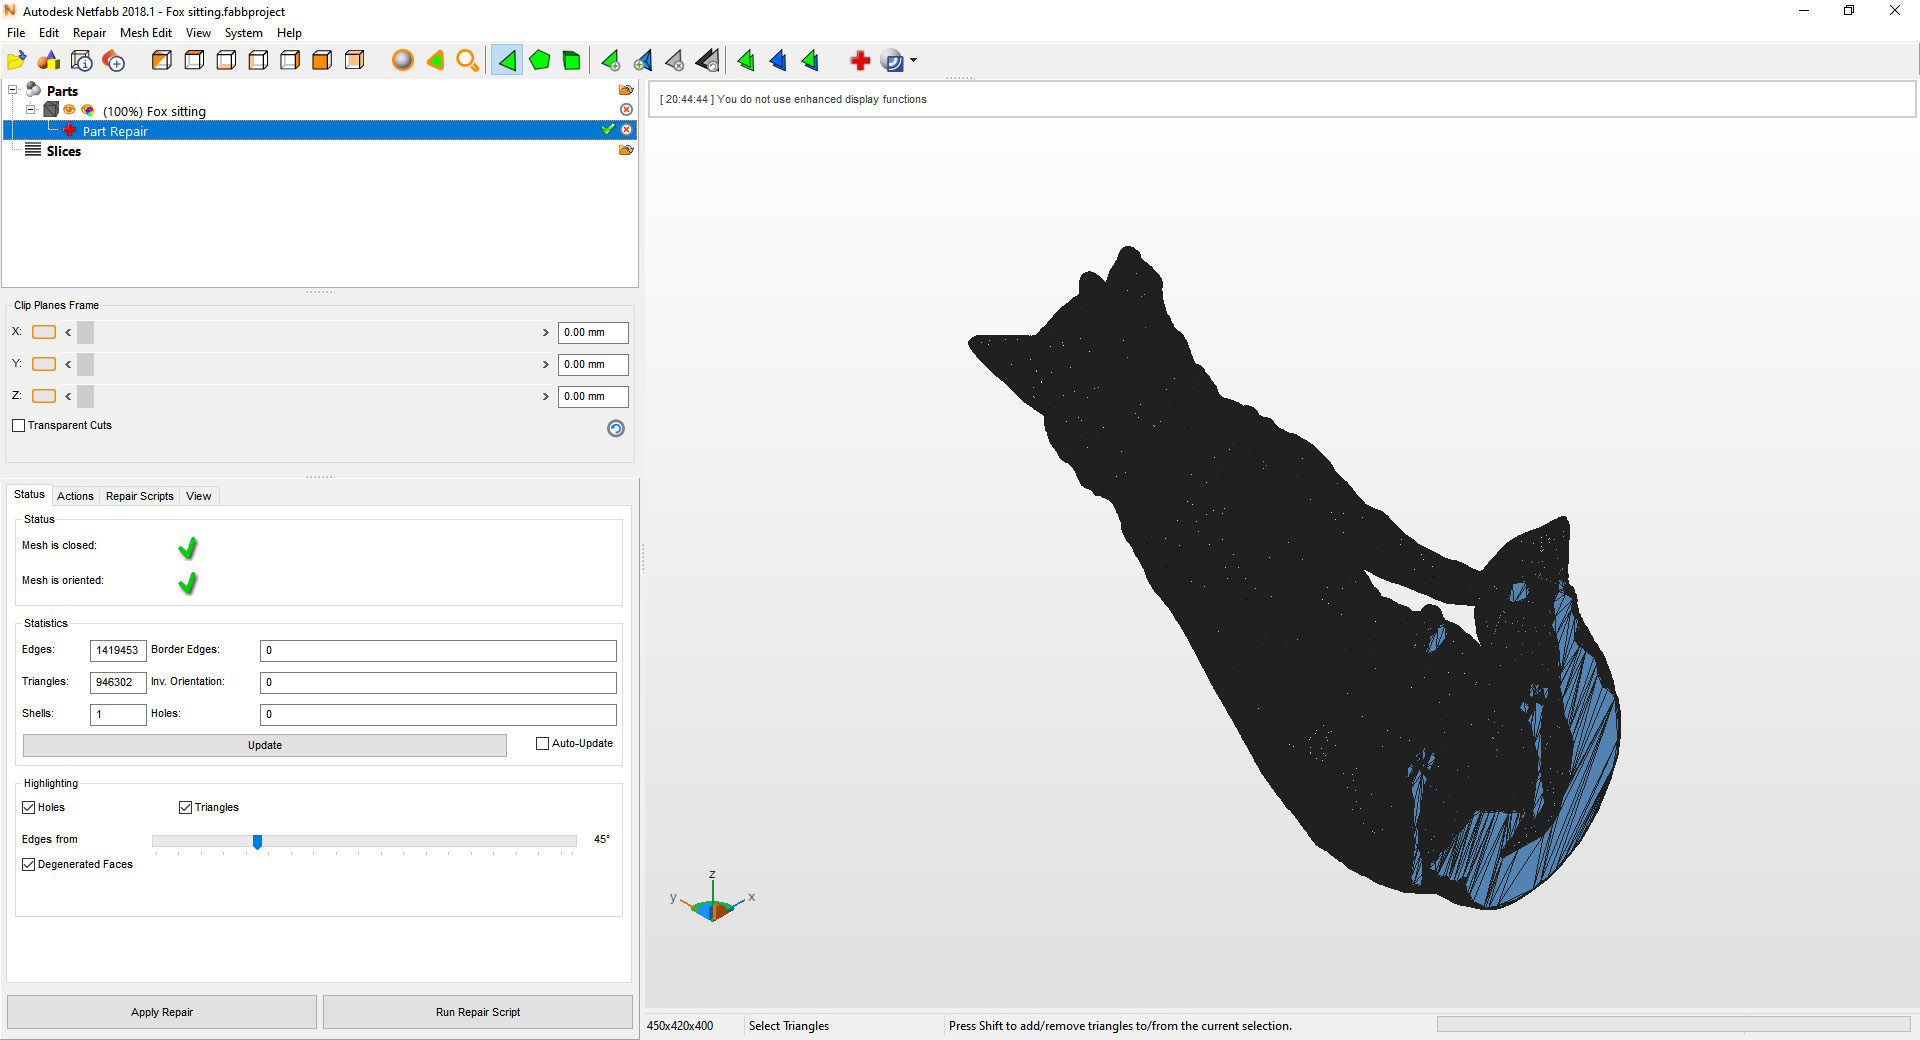Click the Edges from angle slider handle

point(257,842)
